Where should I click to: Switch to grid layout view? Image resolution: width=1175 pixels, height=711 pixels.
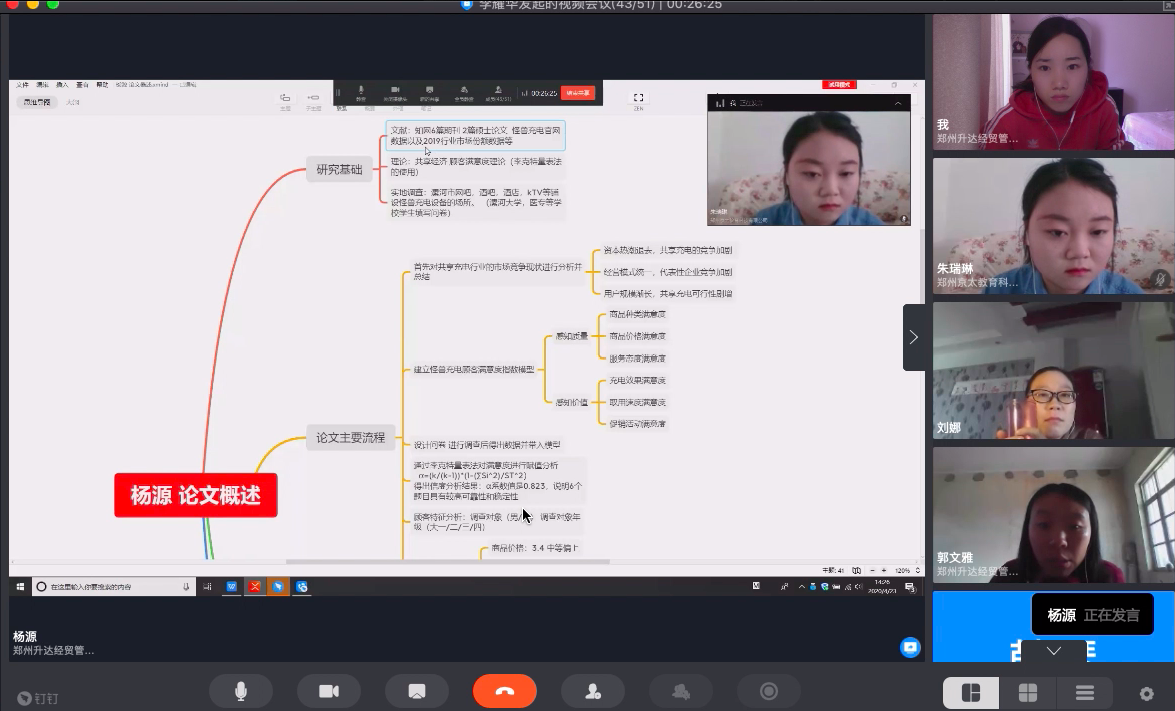pyautogui.click(x=1027, y=693)
